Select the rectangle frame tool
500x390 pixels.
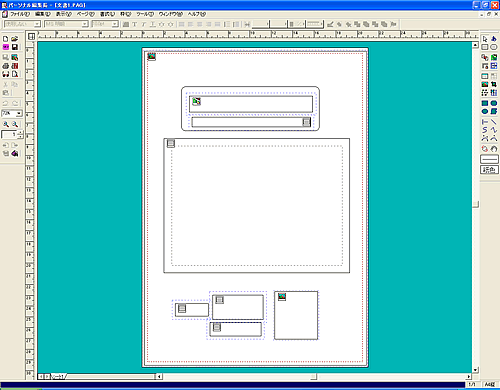click(485, 47)
